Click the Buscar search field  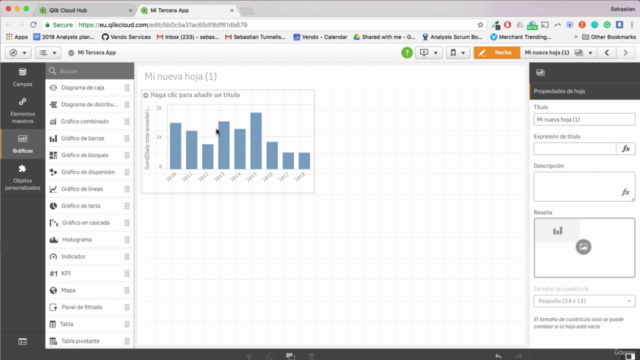click(x=89, y=71)
